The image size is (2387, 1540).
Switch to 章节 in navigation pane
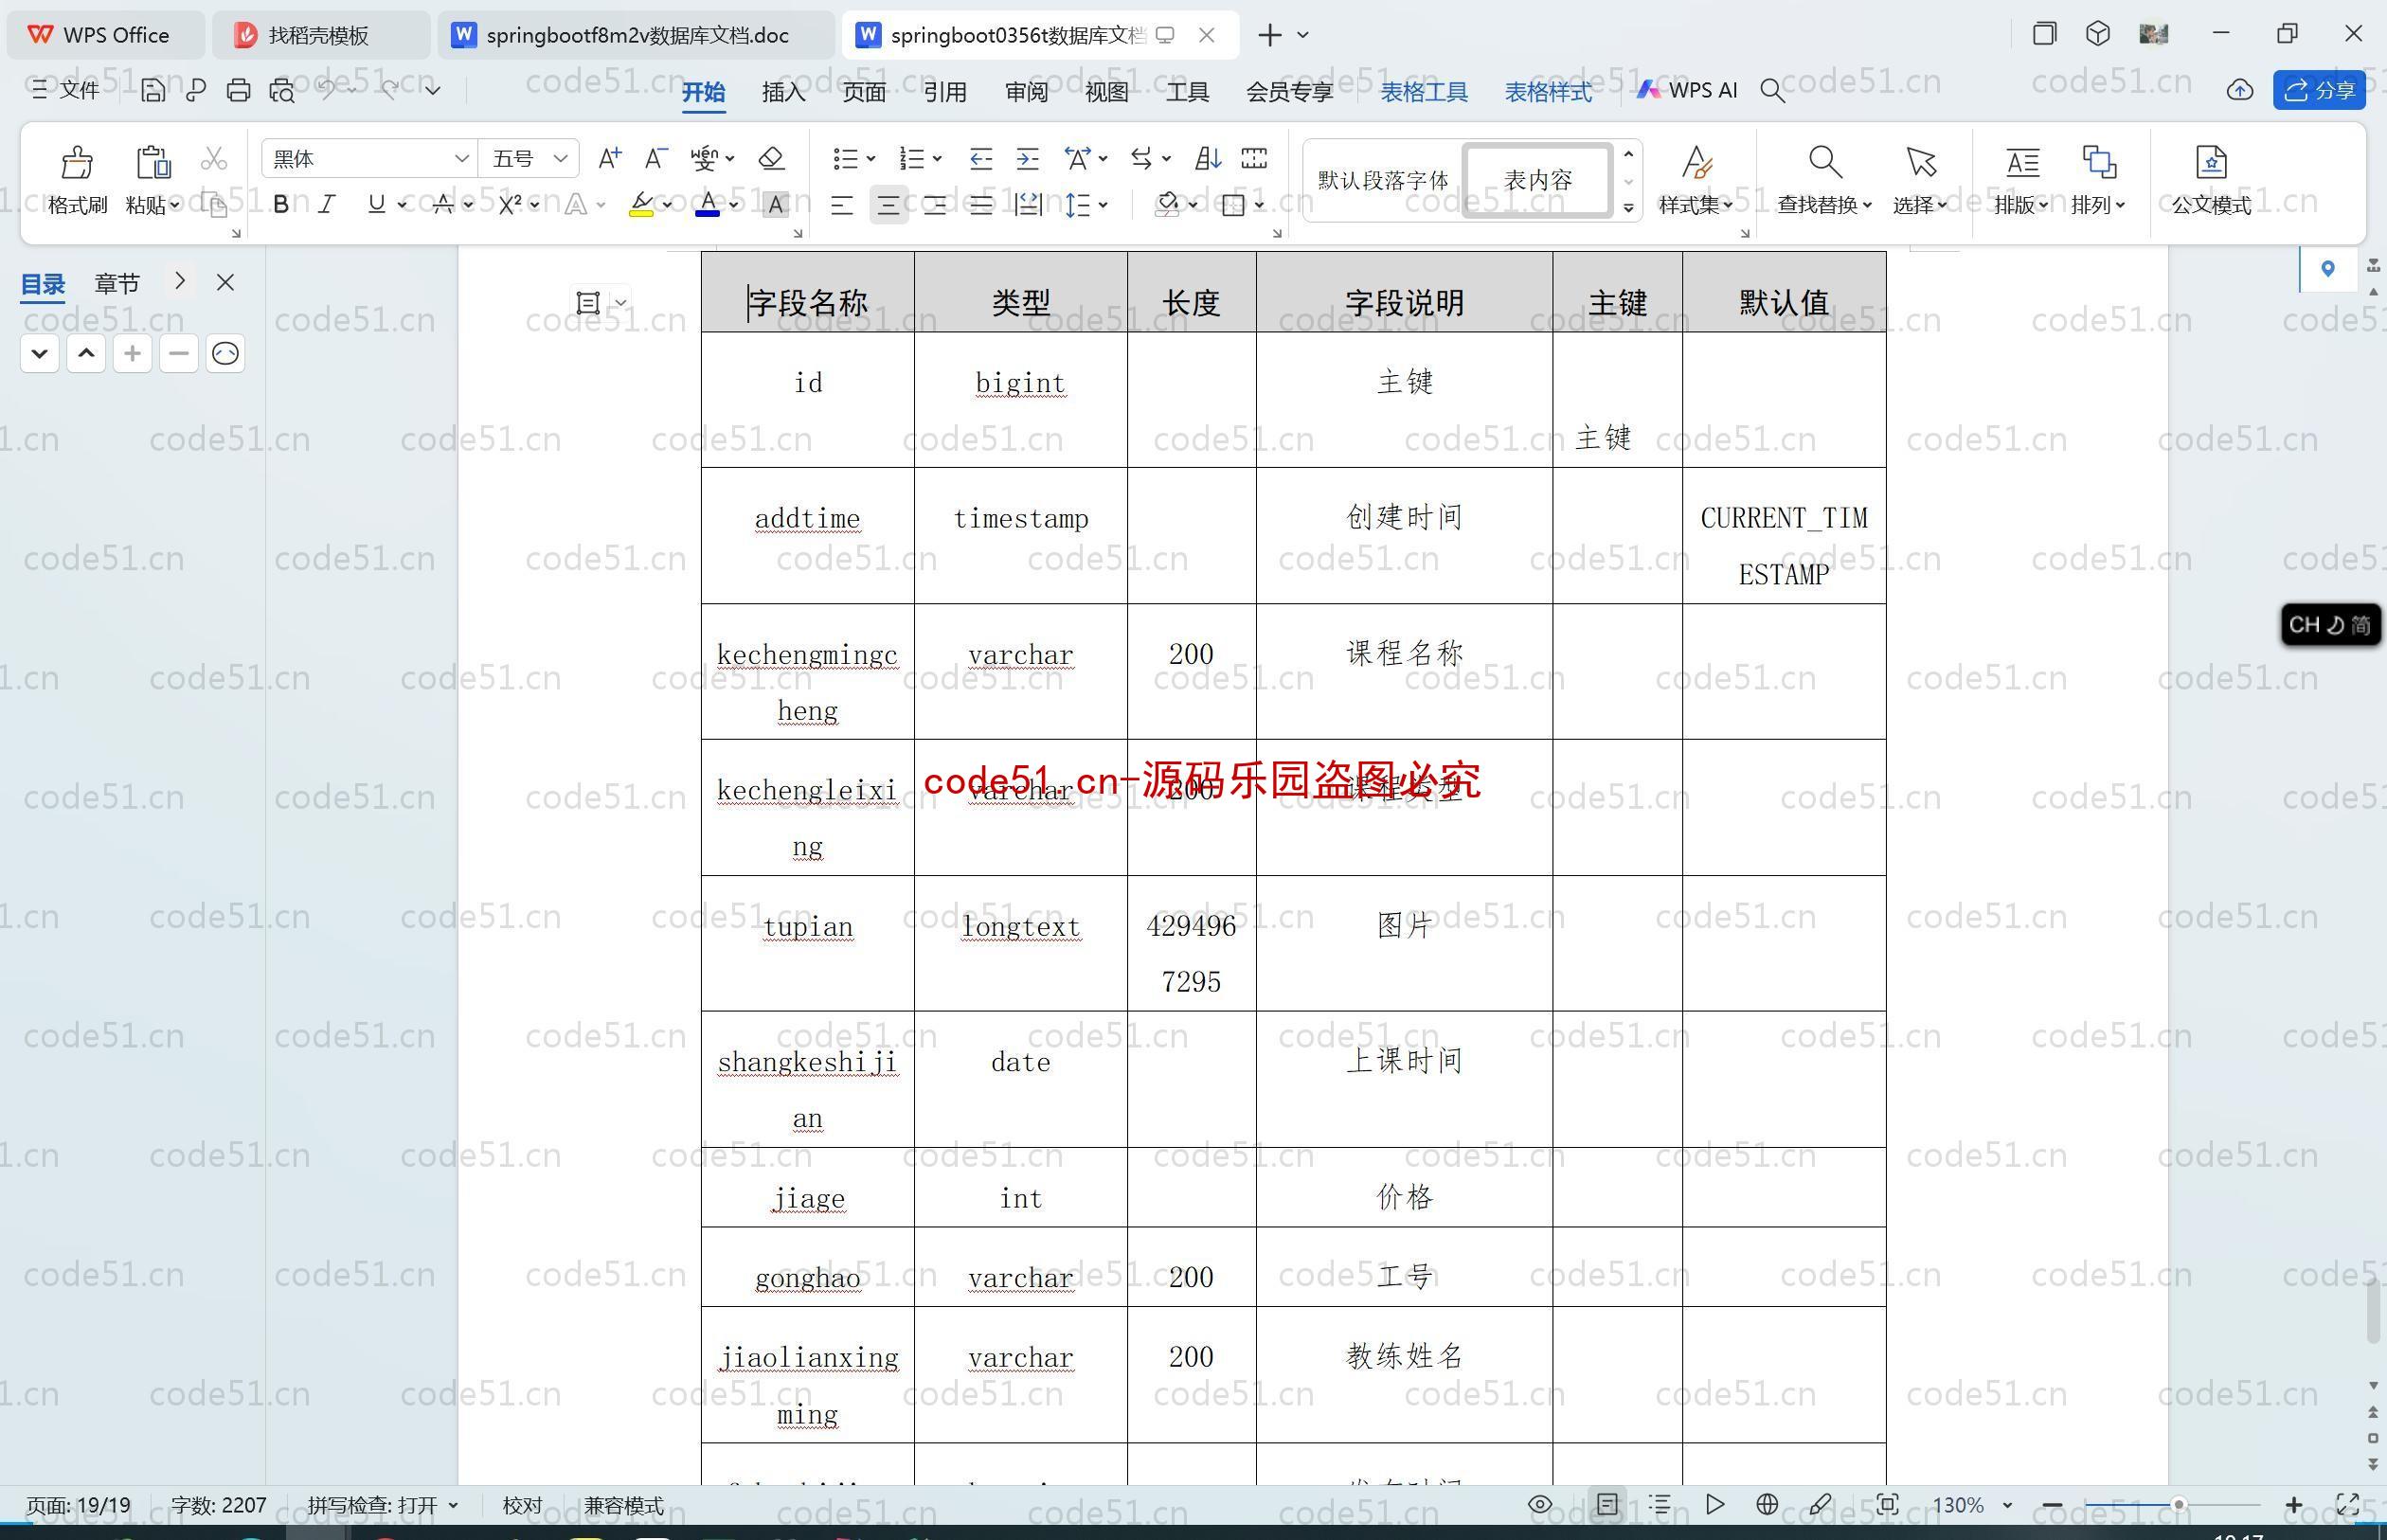tap(117, 283)
